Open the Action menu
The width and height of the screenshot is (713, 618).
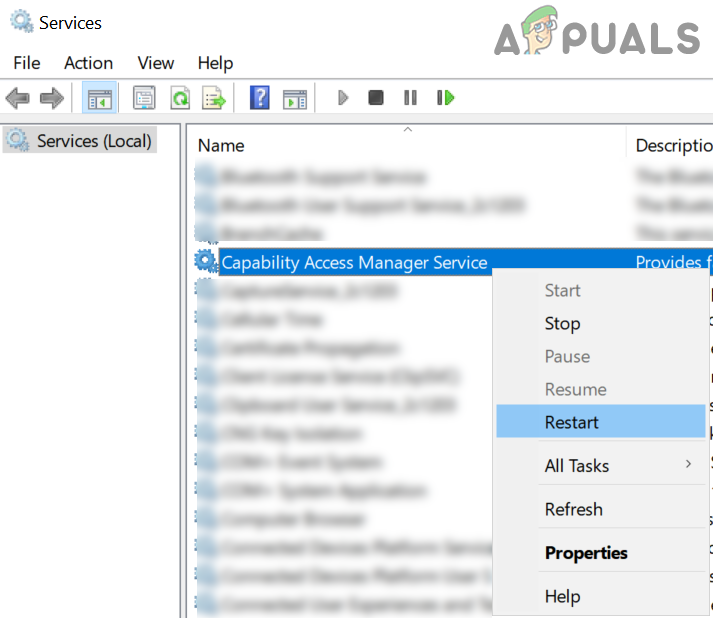(88, 63)
